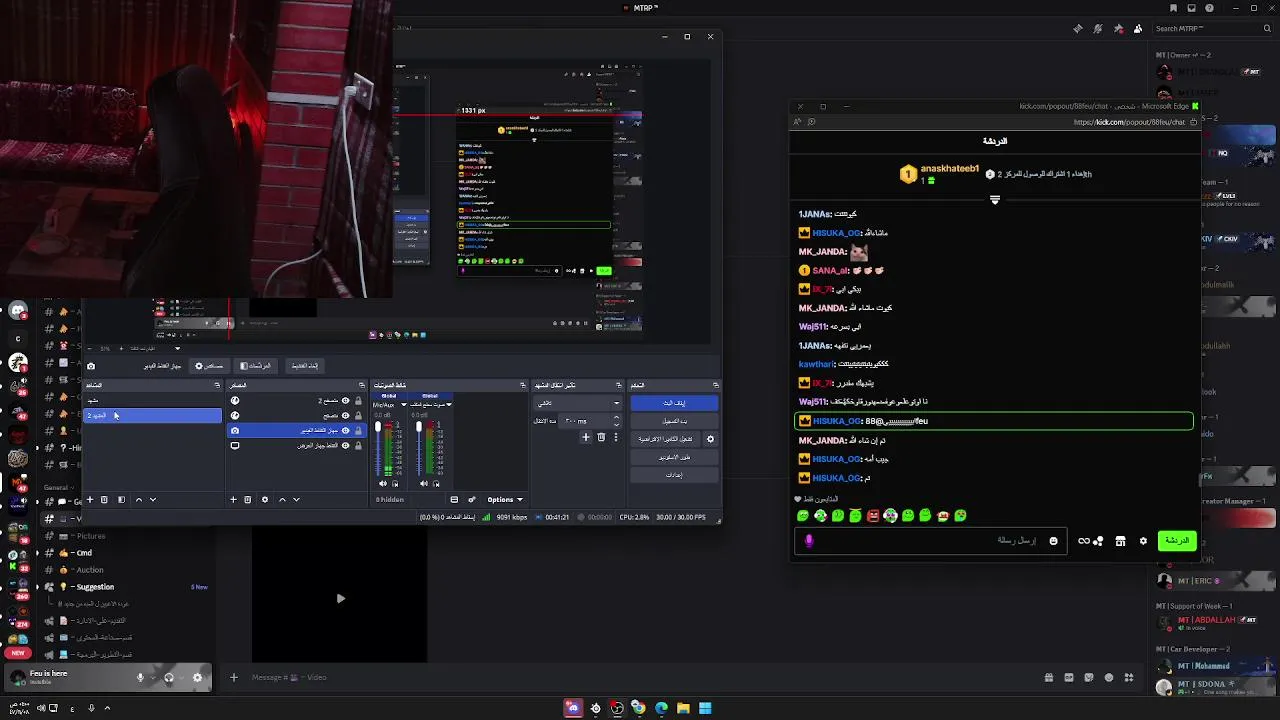Open virtual camera settings gear

click(710, 439)
